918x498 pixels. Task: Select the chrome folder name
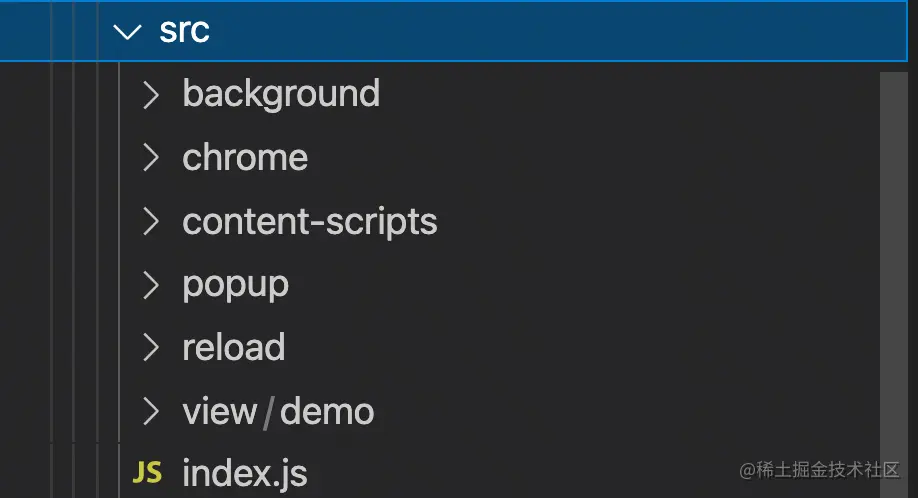pos(245,158)
